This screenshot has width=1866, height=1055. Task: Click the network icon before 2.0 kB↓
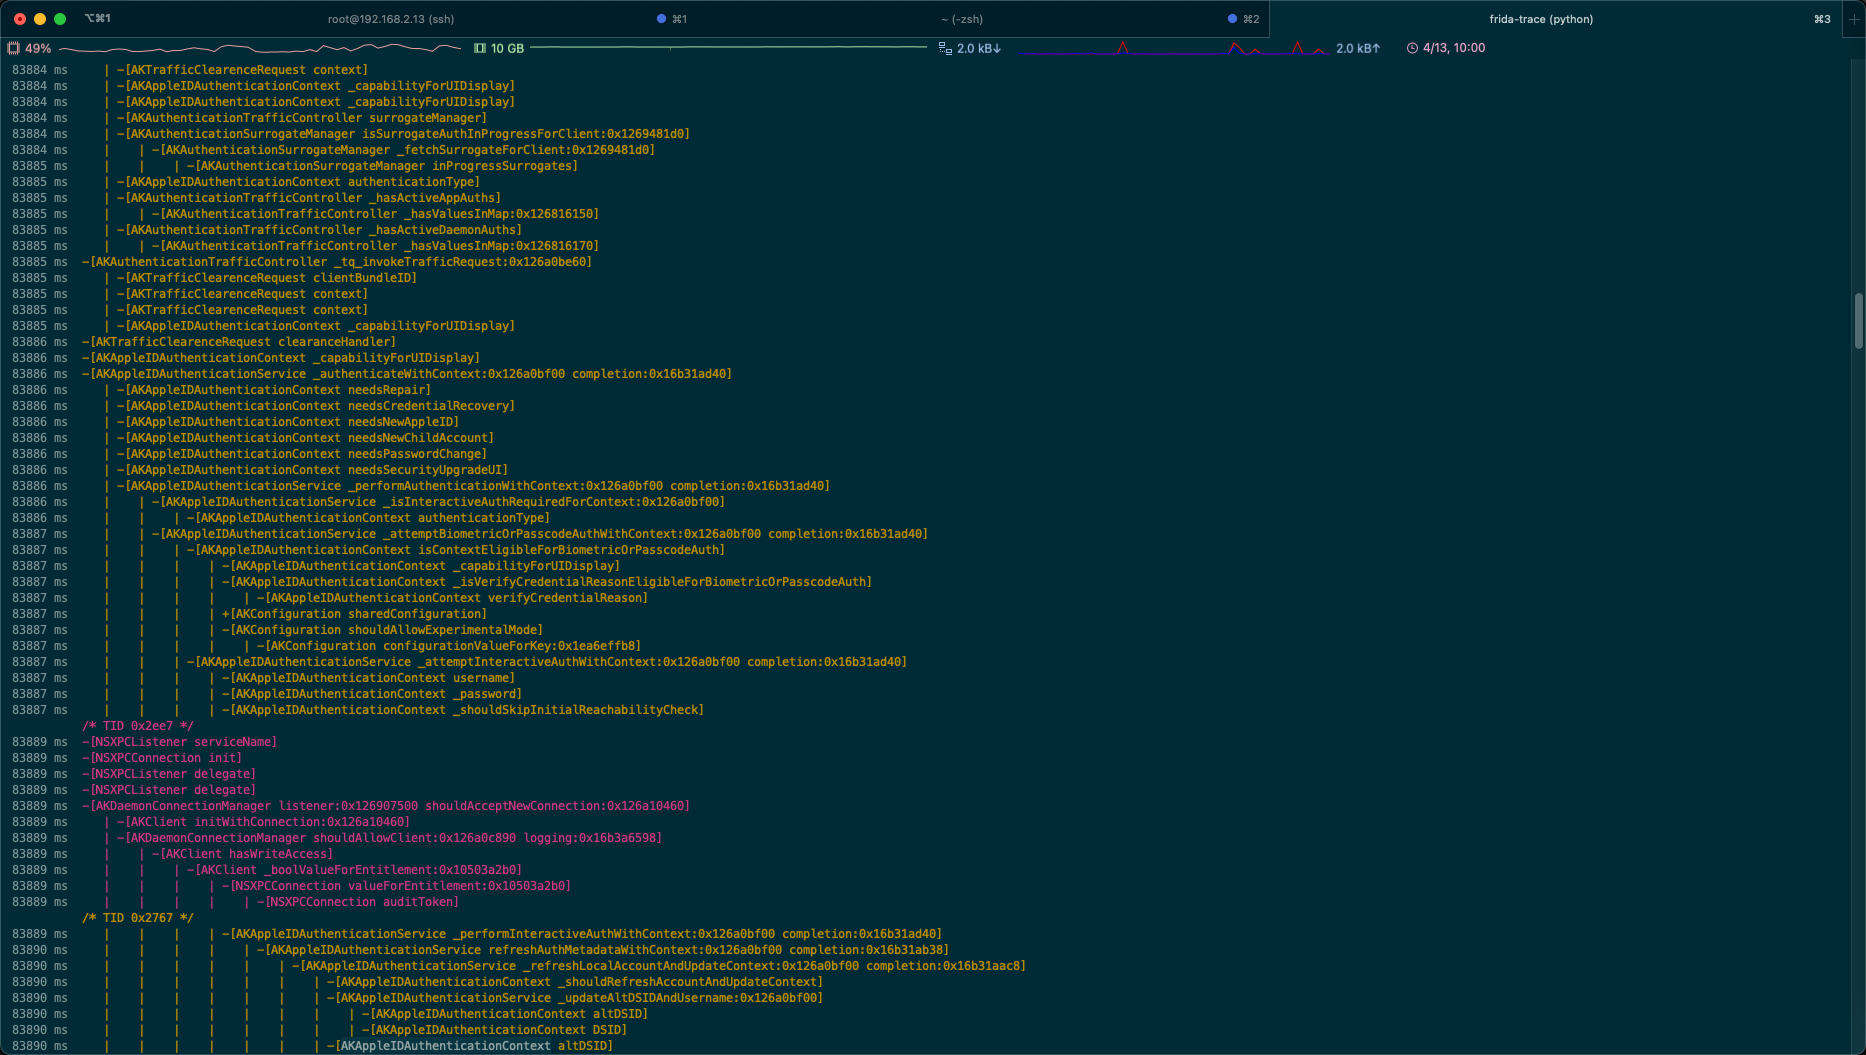945,48
